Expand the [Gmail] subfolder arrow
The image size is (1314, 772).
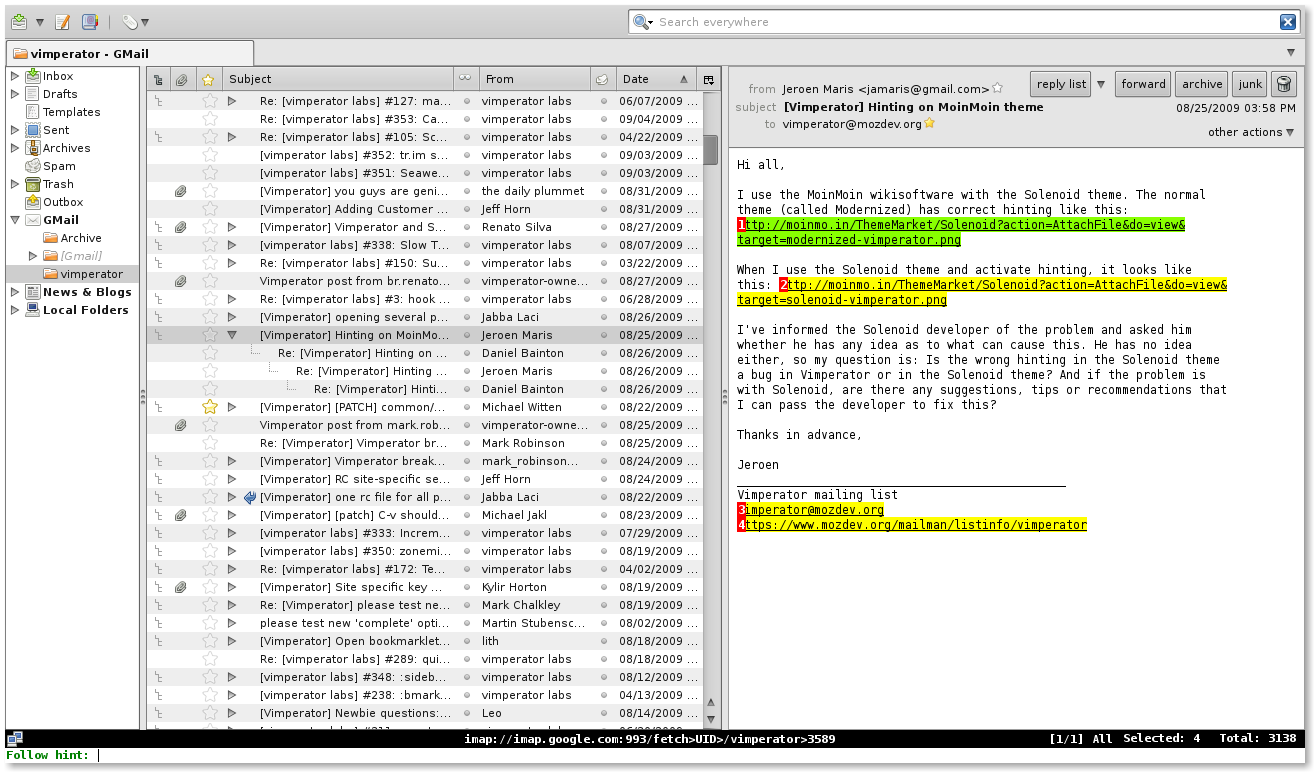tap(32, 256)
